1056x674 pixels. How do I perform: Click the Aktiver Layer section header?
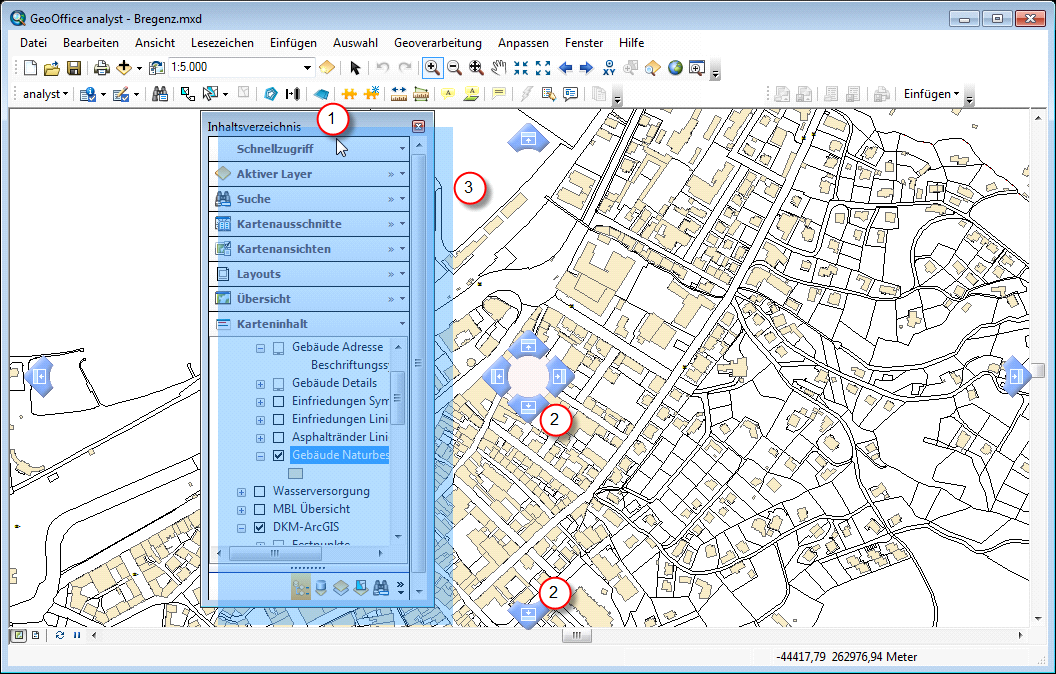(x=274, y=174)
